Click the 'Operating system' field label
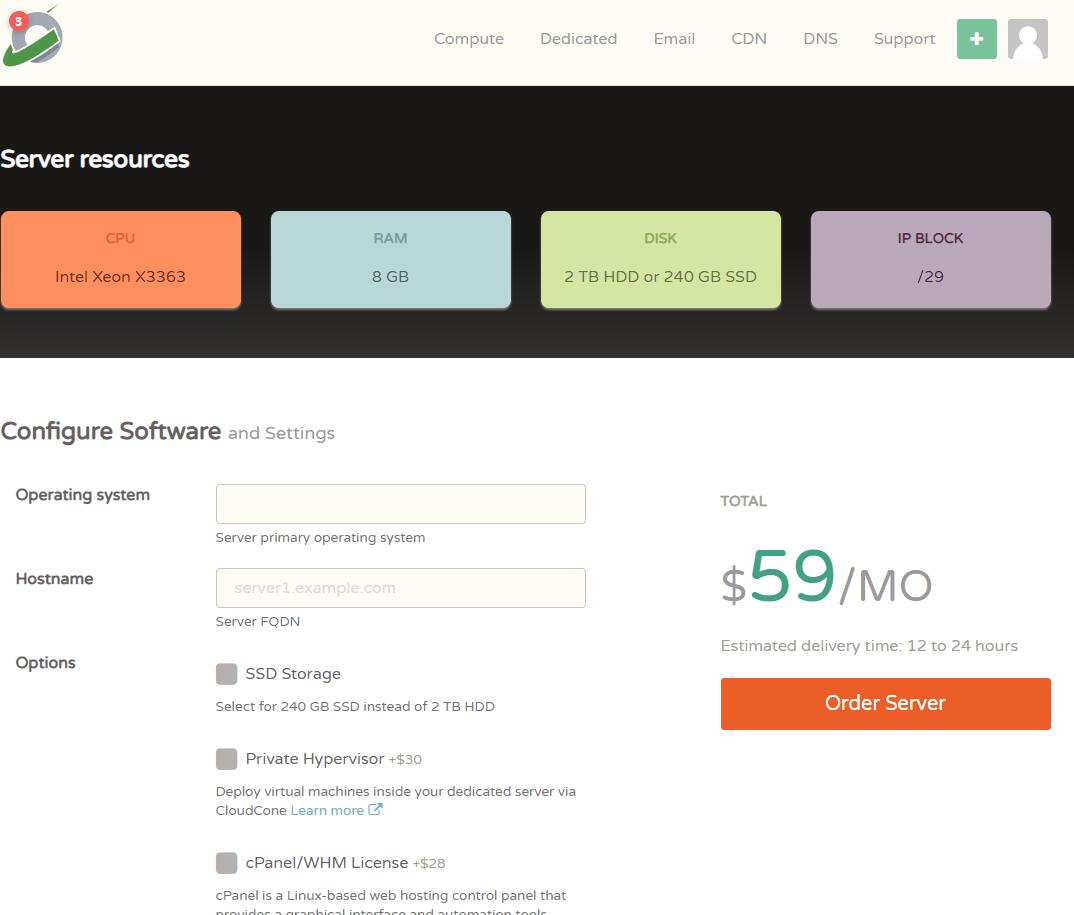 82,495
